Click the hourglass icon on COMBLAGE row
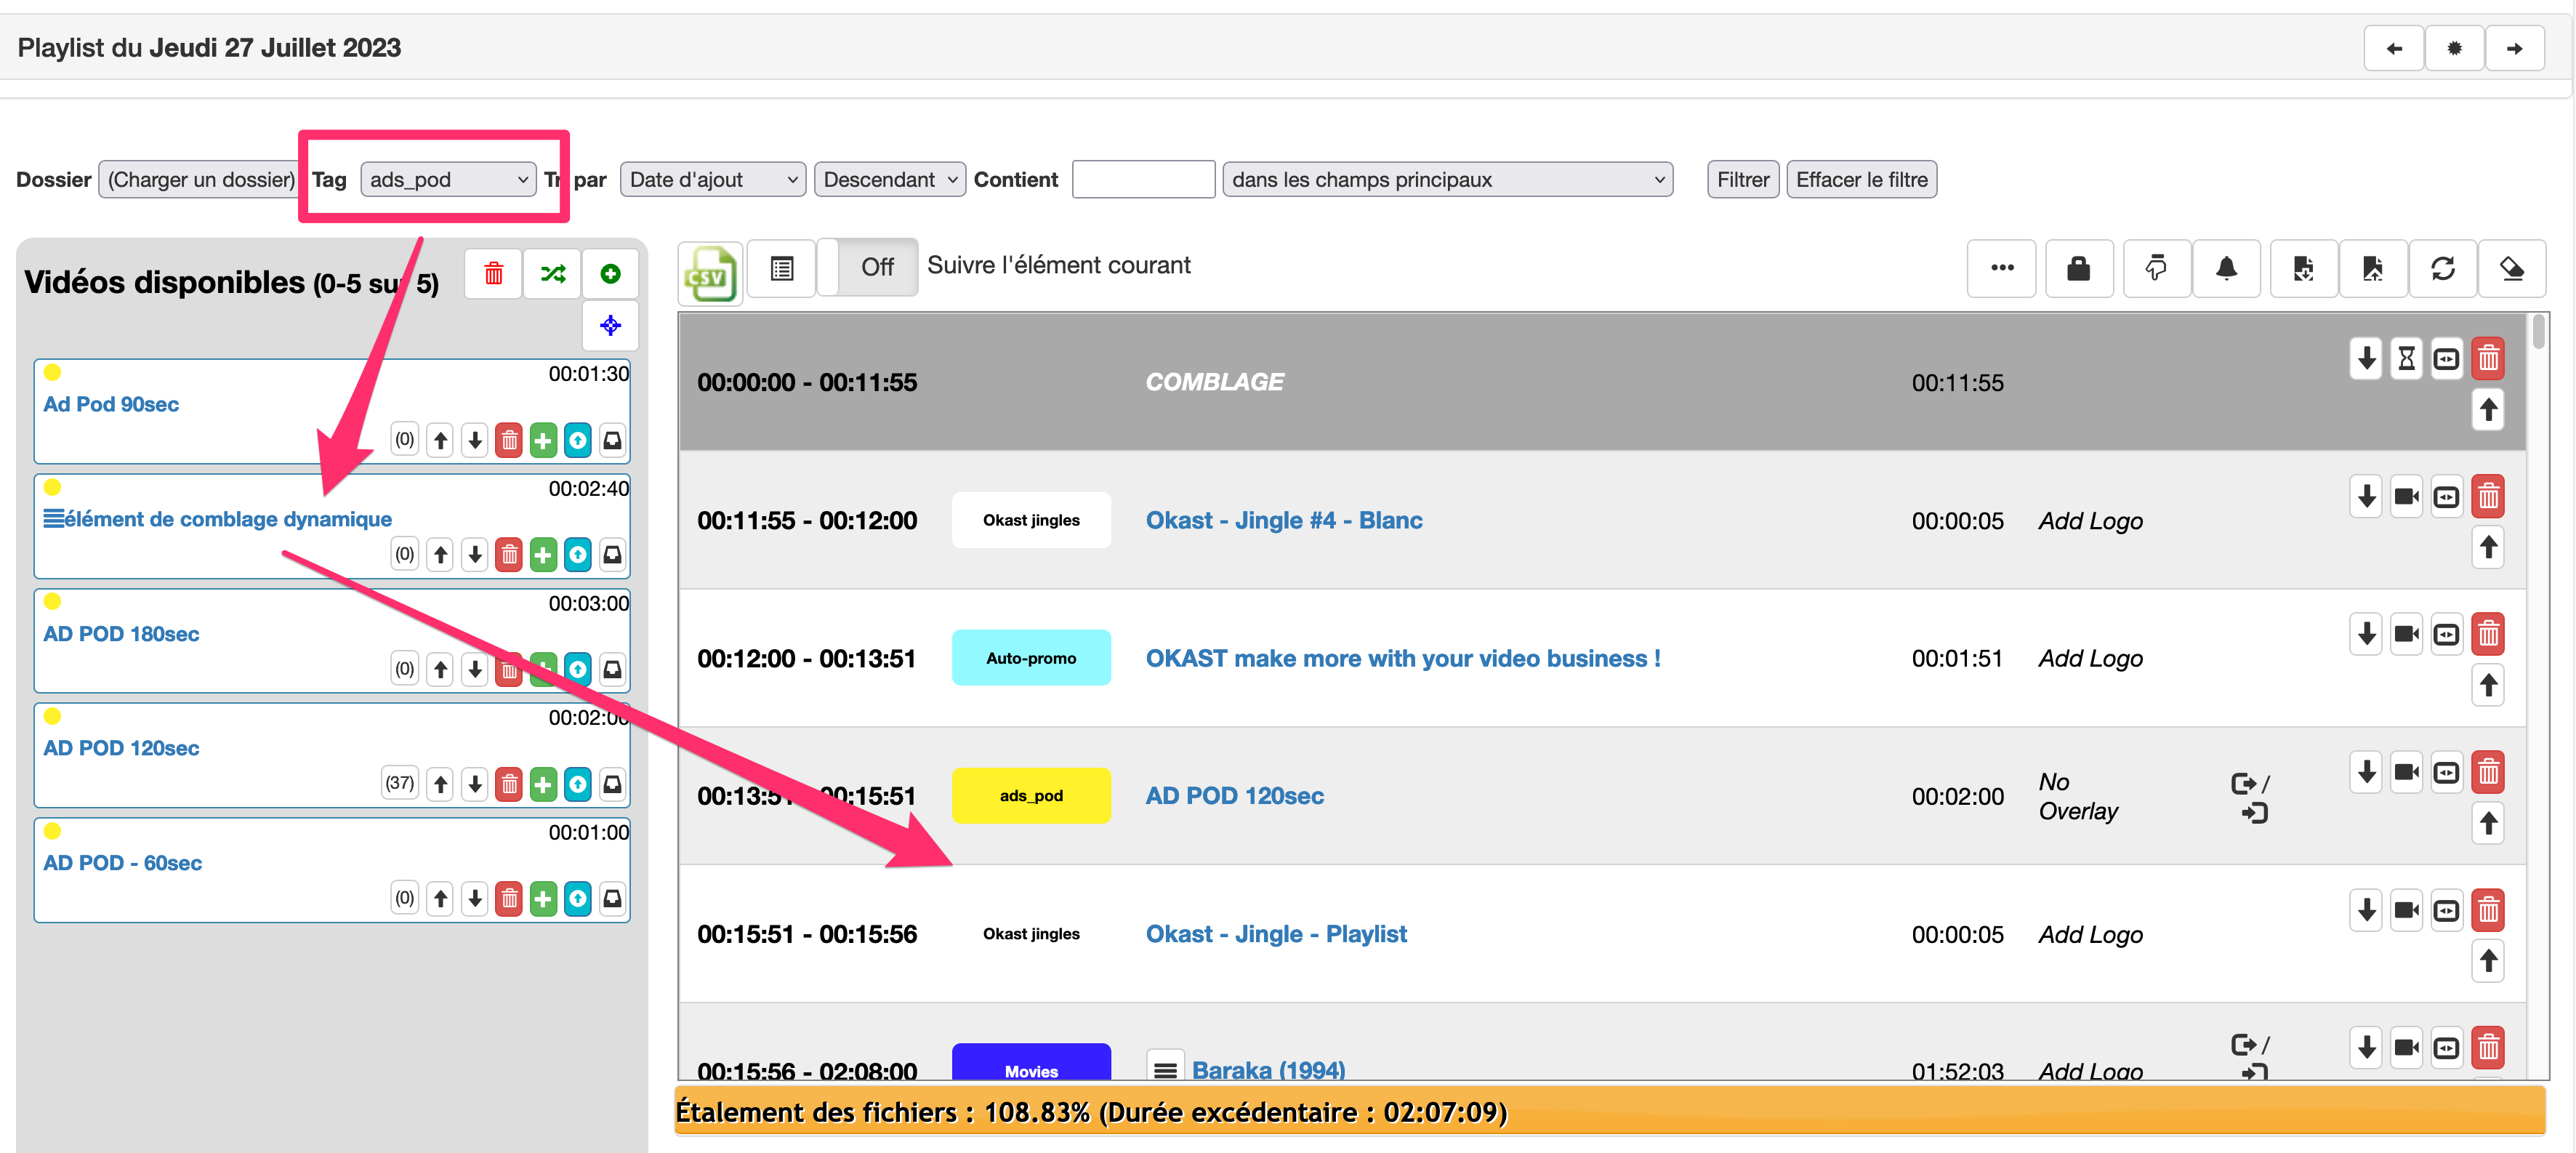 pos(2406,358)
